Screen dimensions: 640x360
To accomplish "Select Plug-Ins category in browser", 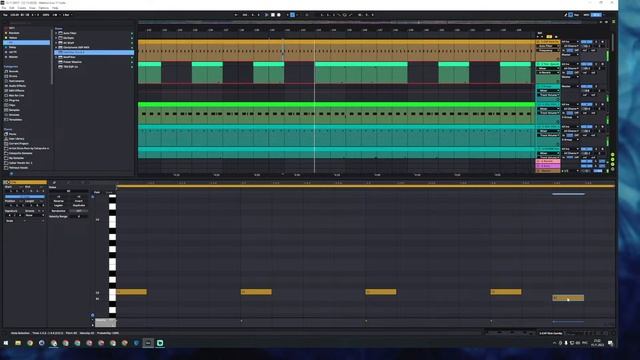I will tap(14, 100).
